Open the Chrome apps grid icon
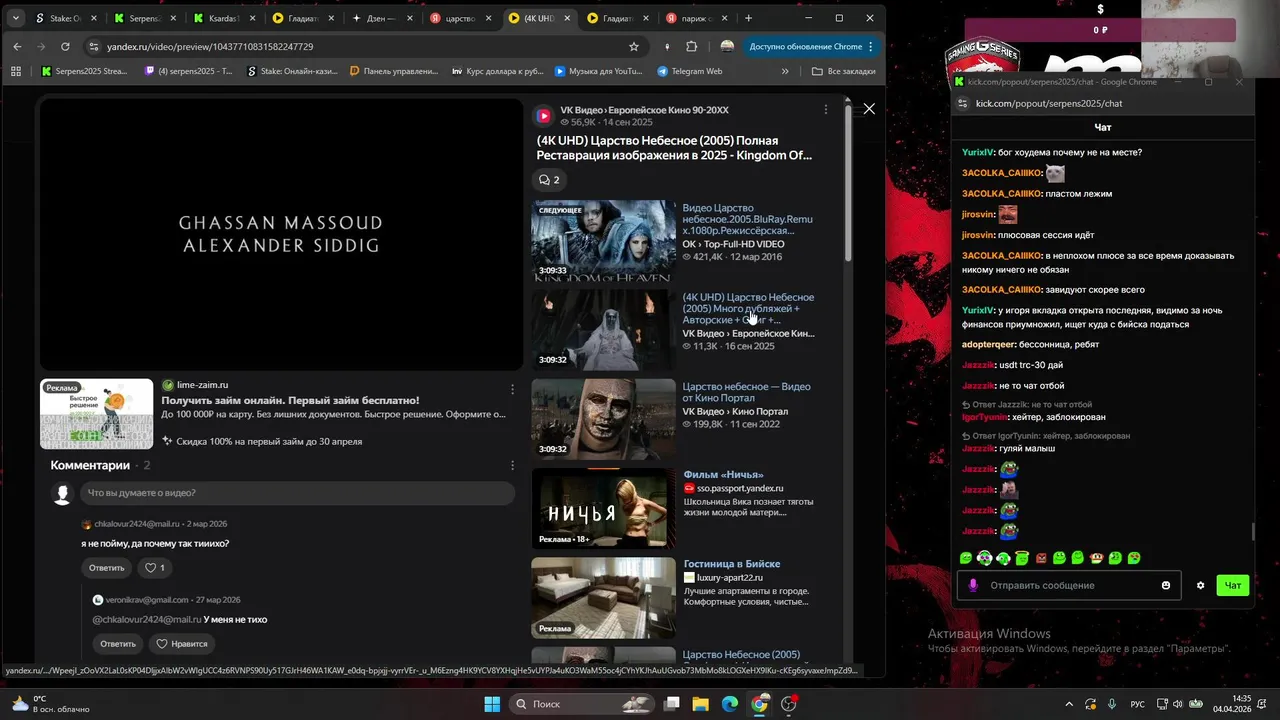 point(16,71)
